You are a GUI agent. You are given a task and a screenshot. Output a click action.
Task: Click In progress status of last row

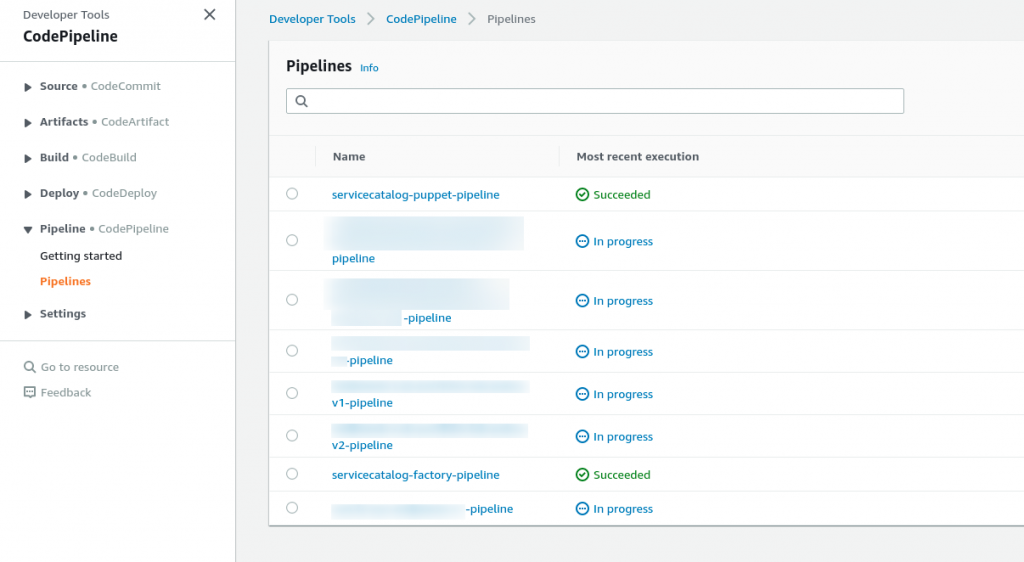[x=614, y=508]
